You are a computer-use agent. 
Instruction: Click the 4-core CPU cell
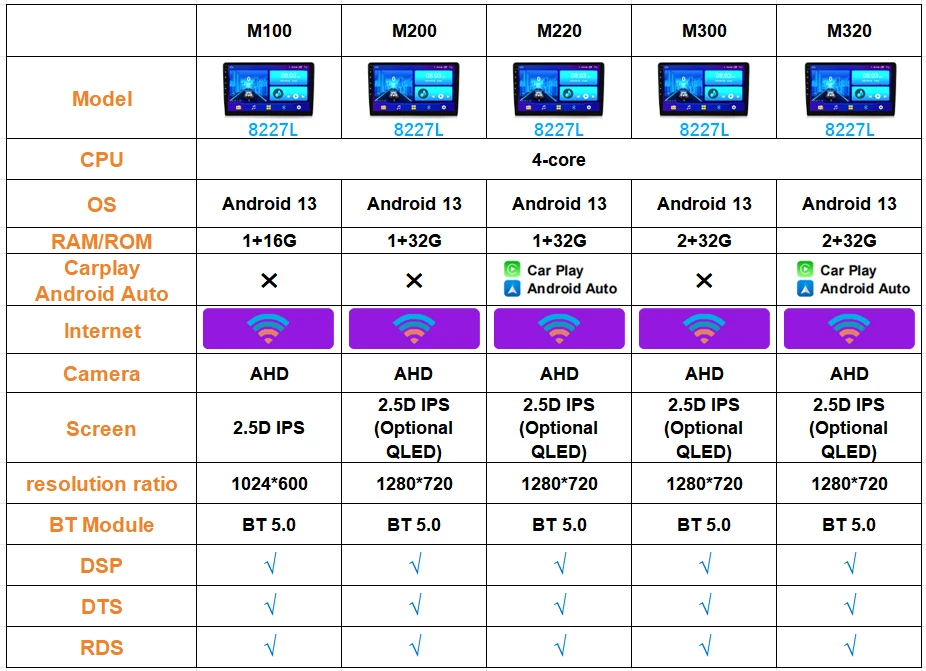(x=559, y=160)
